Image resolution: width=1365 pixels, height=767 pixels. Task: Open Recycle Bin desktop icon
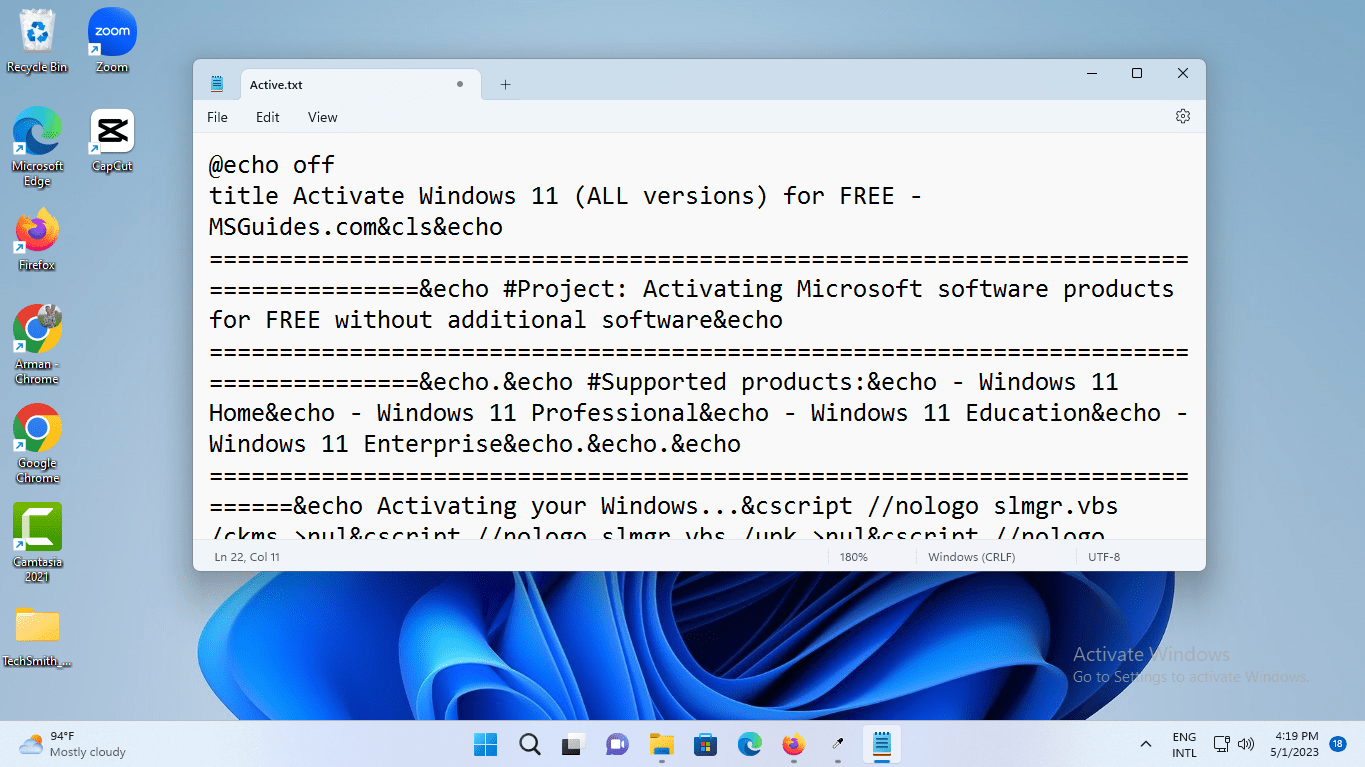(x=37, y=40)
